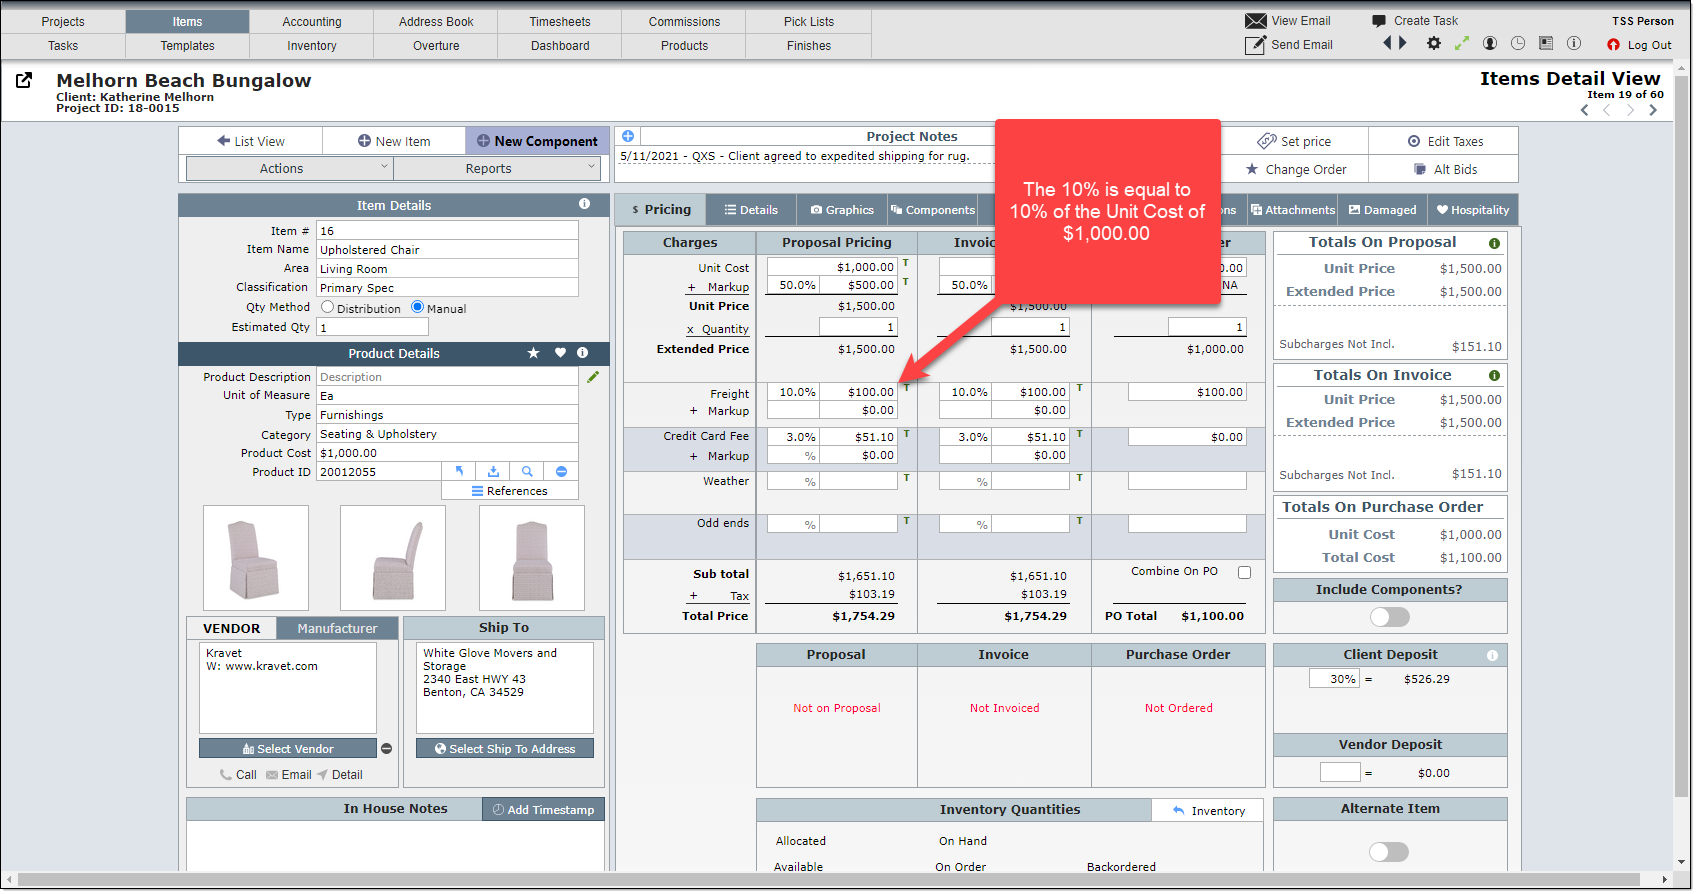Switch to the Components tab
The height and width of the screenshot is (894, 1696).
[x=933, y=210]
